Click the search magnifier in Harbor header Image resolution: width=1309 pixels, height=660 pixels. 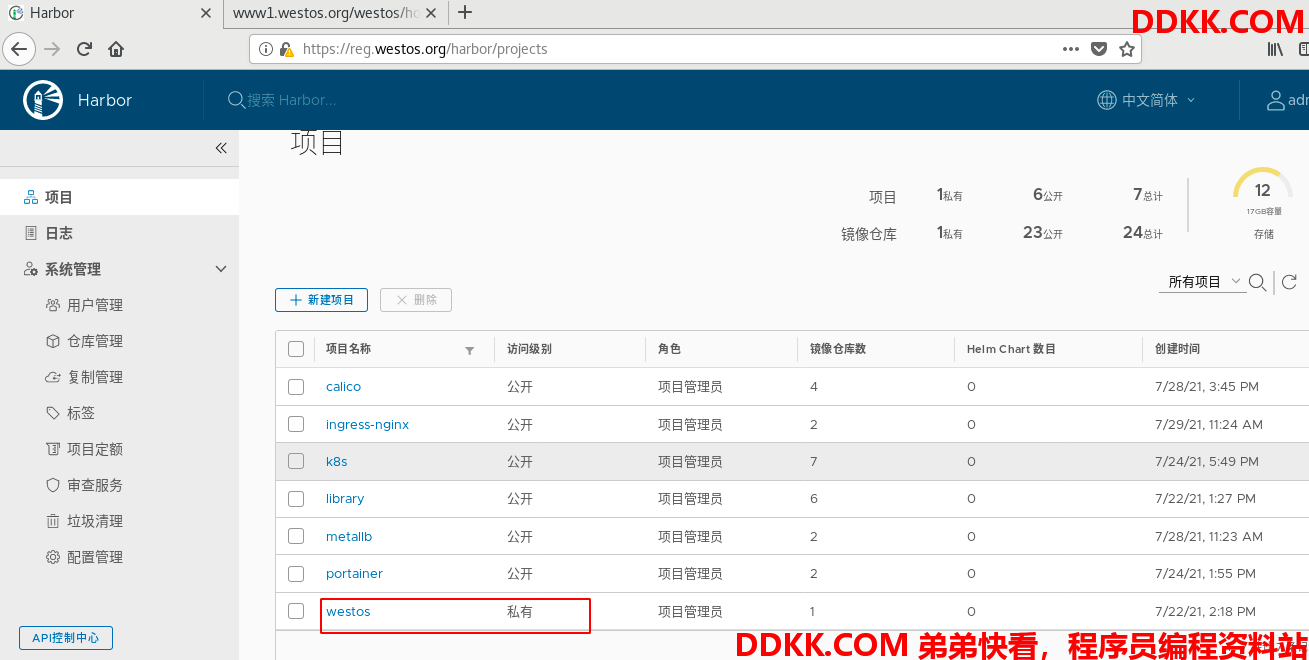[x=236, y=100]
